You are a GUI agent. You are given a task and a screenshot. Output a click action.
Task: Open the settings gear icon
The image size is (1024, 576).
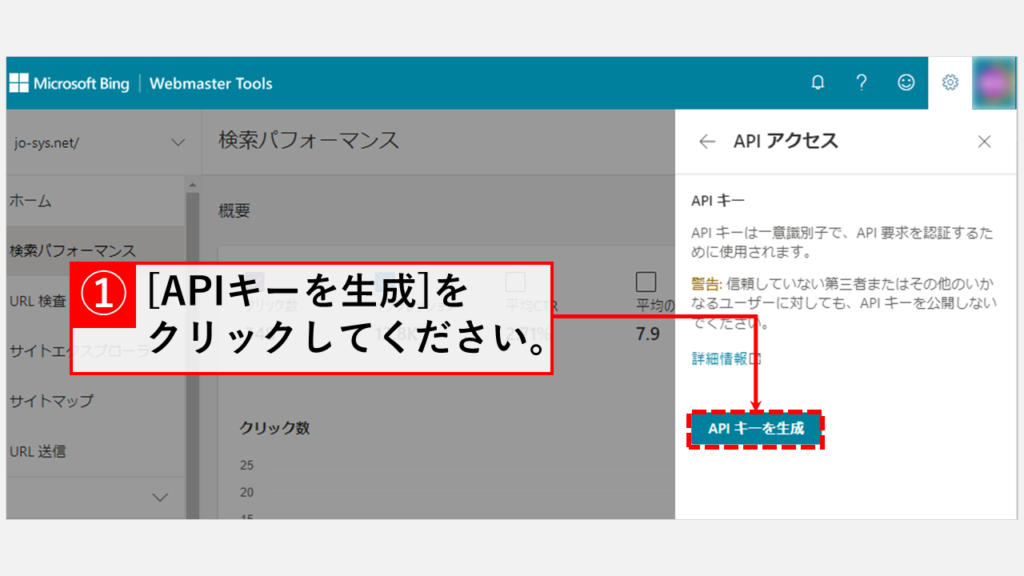coord(950,83)
